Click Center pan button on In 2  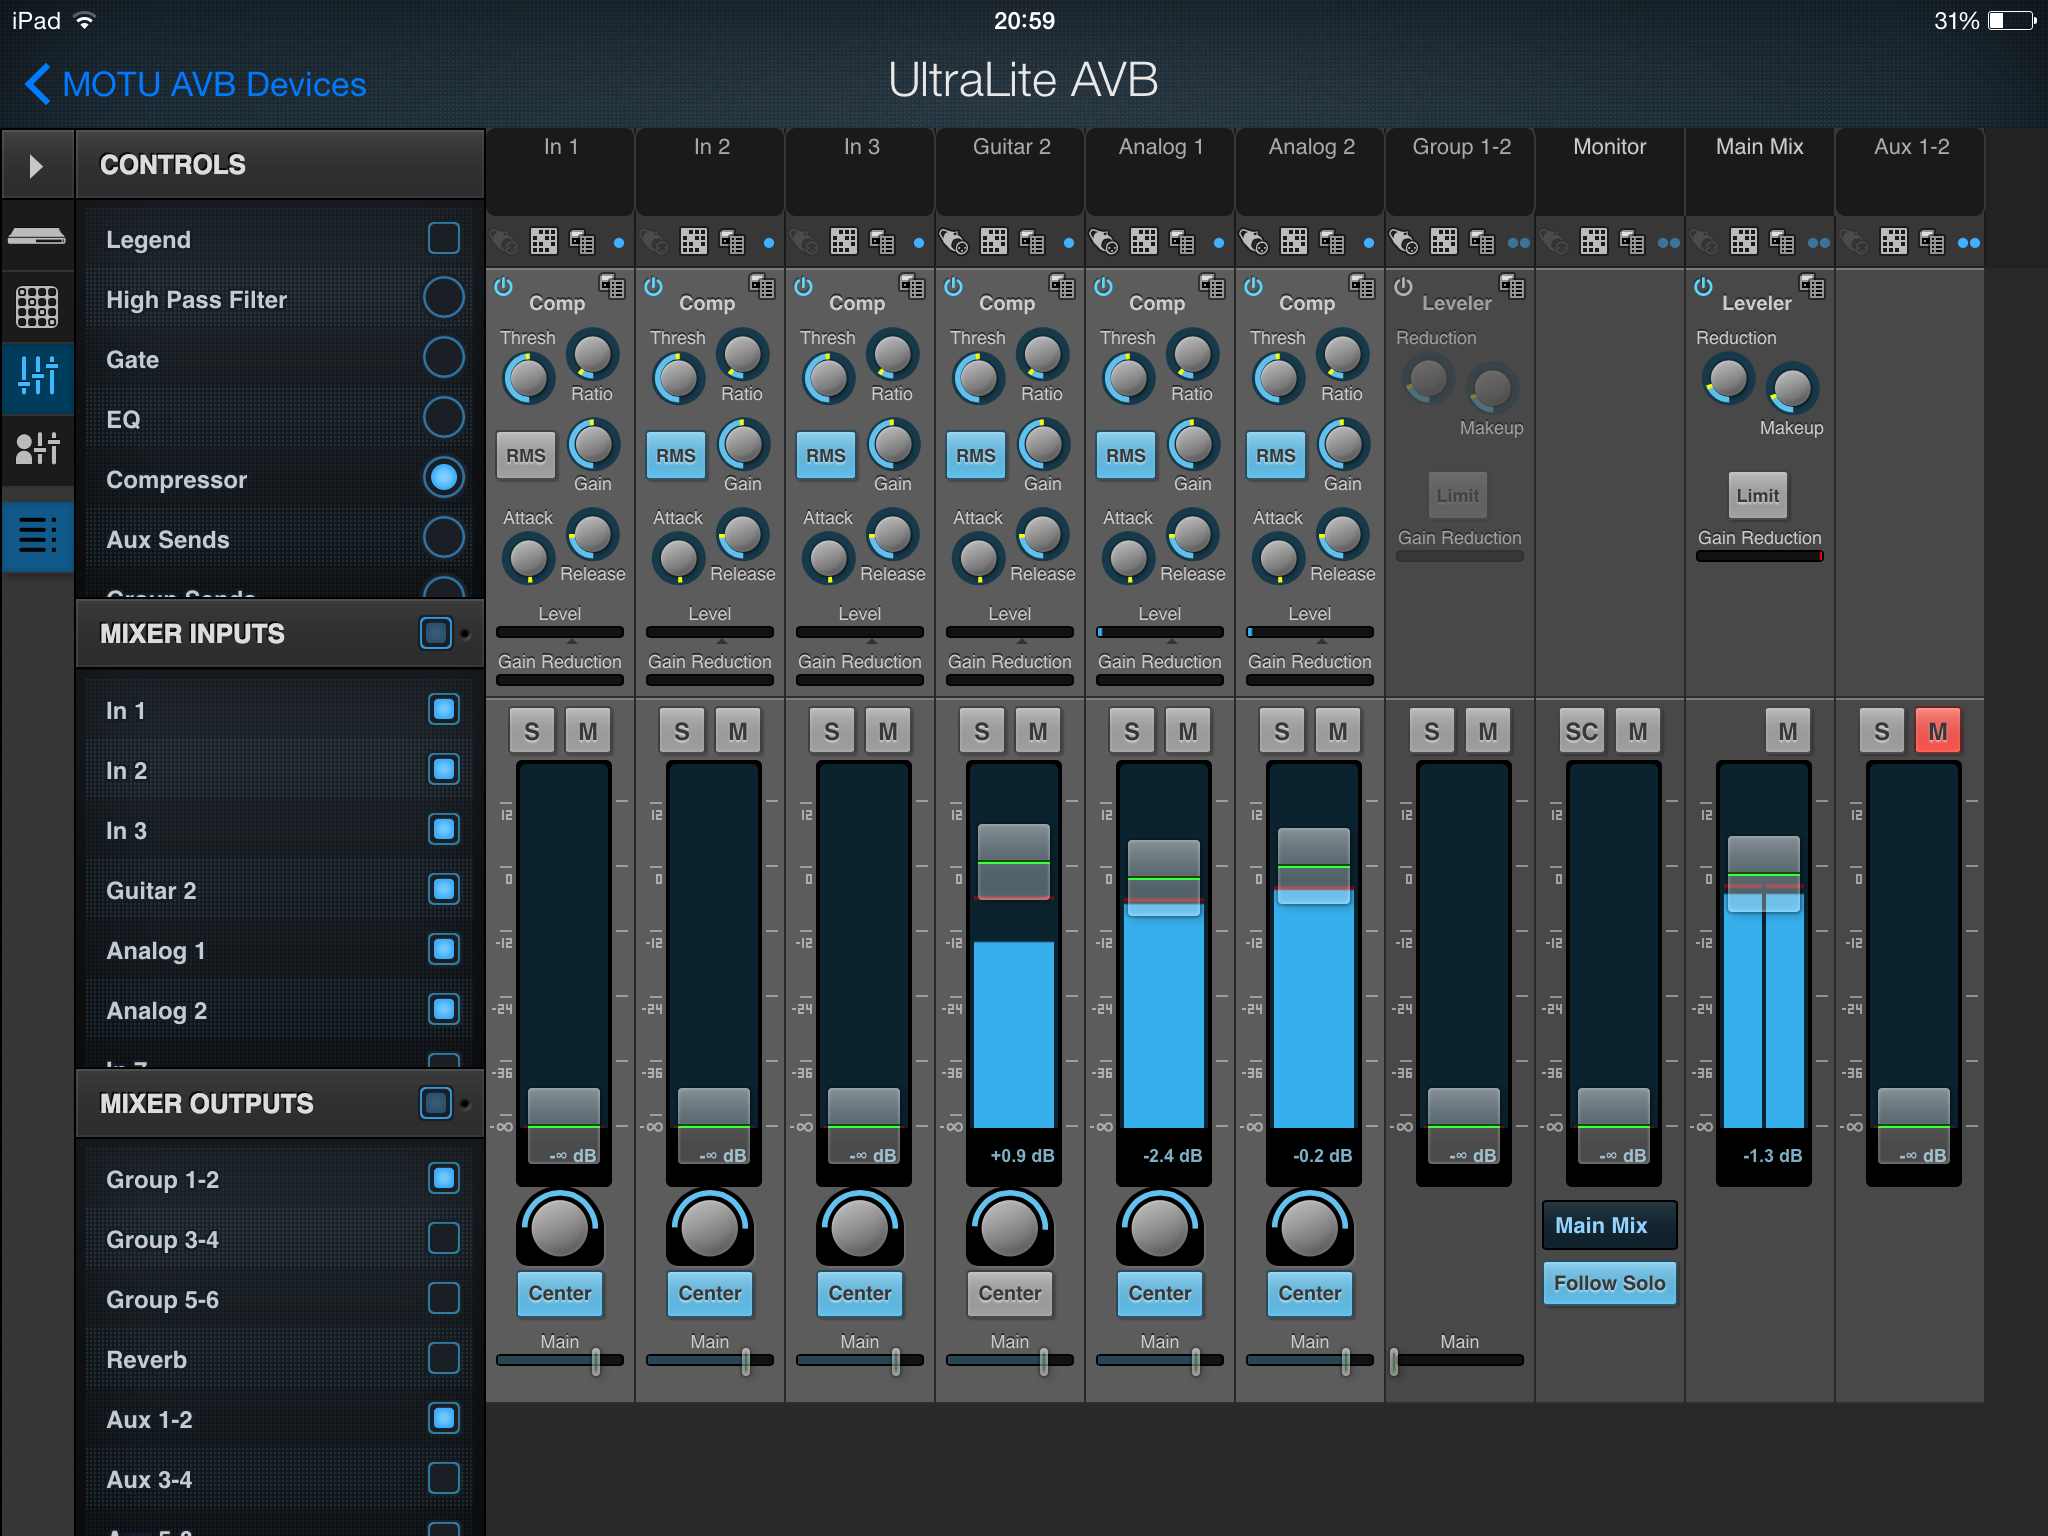point(710,1293)
